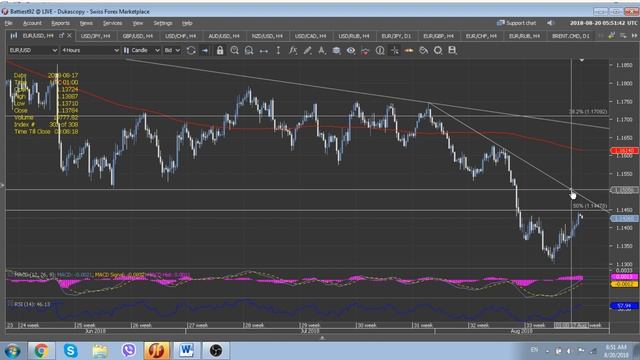Switch to NZD/USD H4 chart tab
This screenshot has width=640, height=360.
coord(267,36)
